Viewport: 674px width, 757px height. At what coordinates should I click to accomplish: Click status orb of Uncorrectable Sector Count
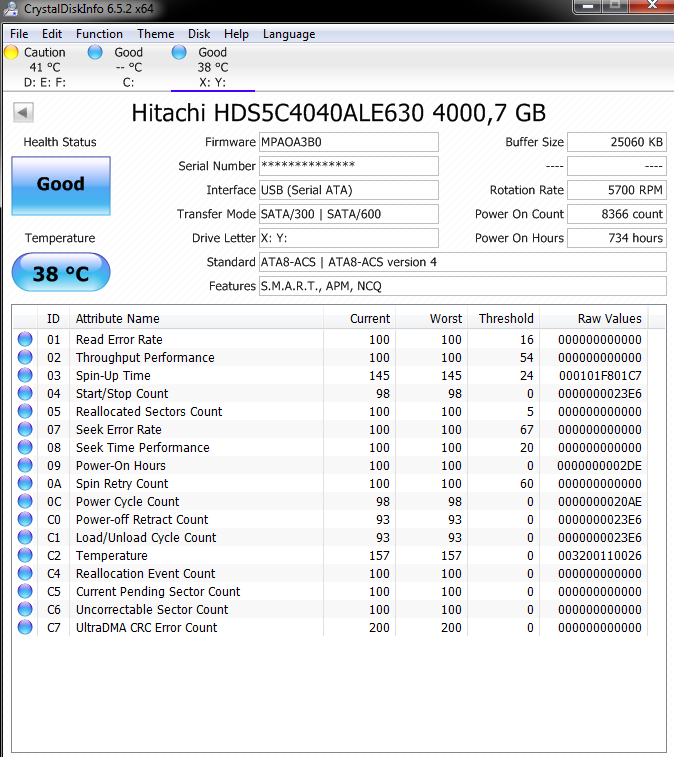pos(25,609)
